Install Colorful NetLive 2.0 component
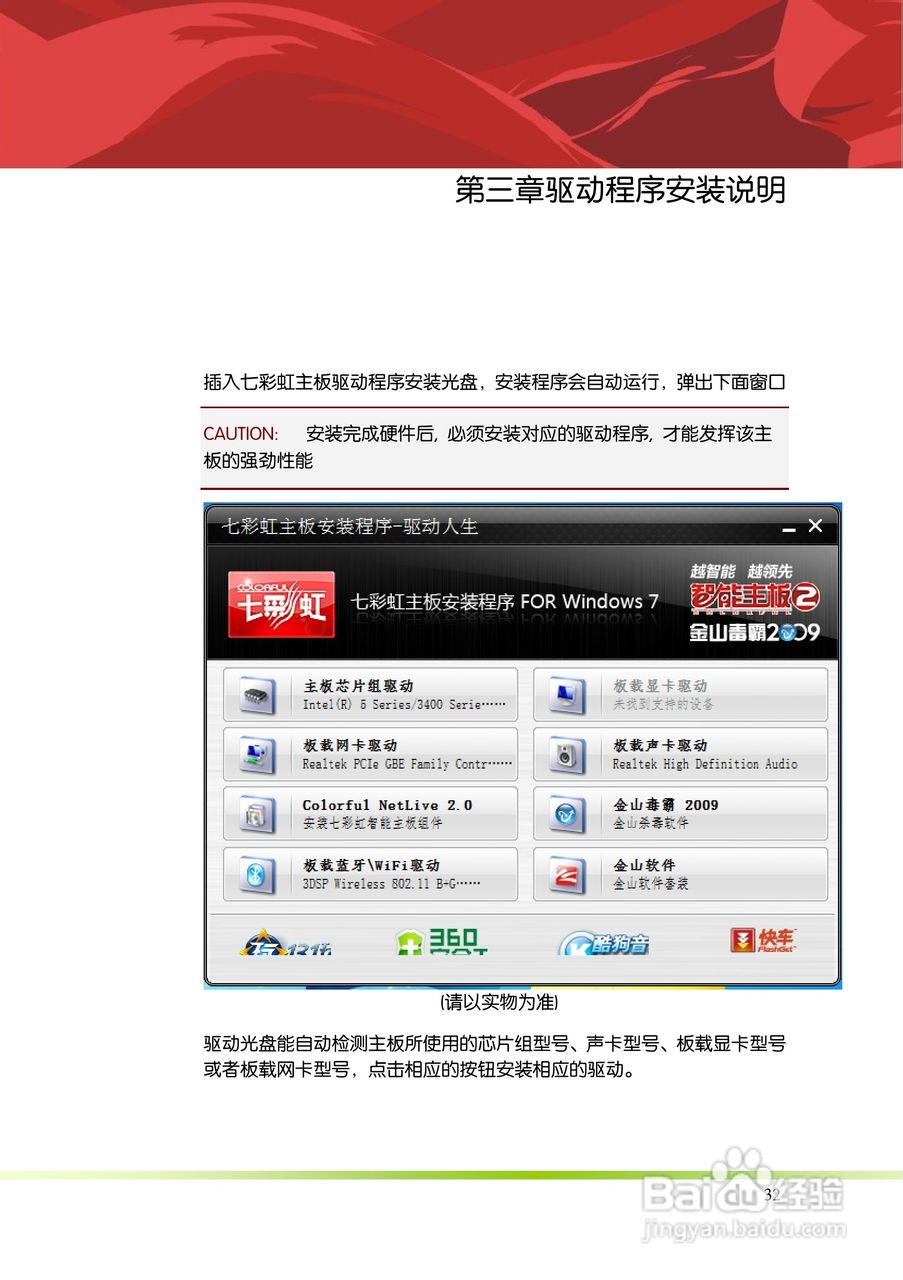The height and width of the screenshot is (1280, 903). pos(371,814)
